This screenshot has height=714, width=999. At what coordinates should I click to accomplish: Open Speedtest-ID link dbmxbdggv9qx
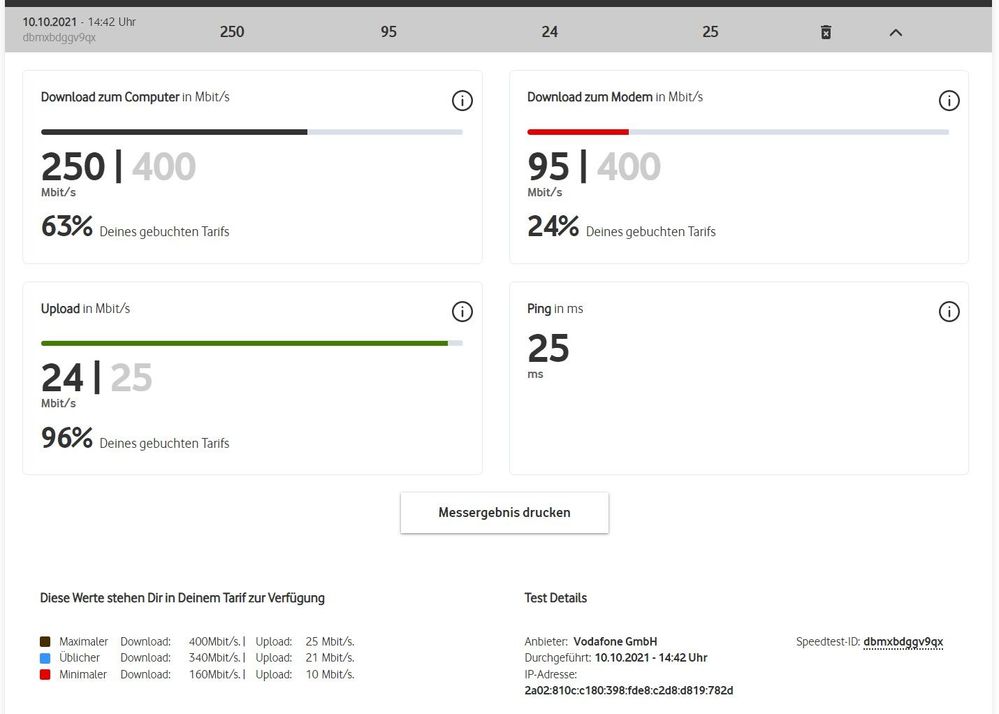[x=903, y=642]
